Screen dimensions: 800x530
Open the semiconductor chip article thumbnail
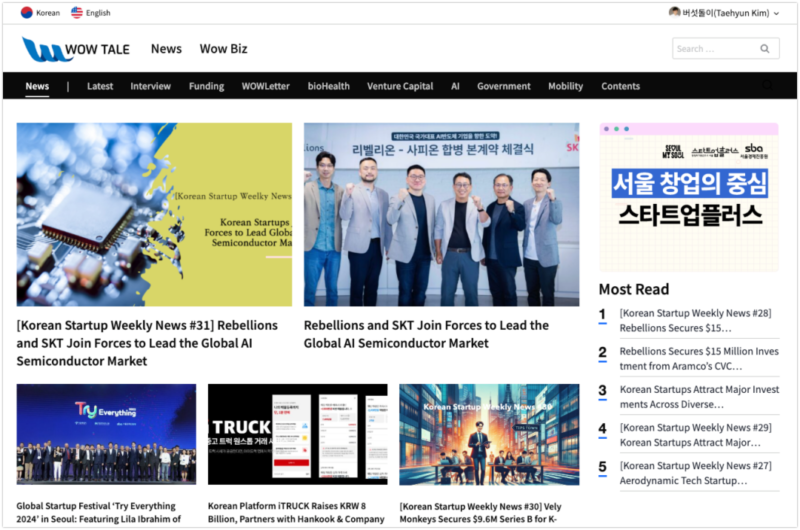[154, 214]
